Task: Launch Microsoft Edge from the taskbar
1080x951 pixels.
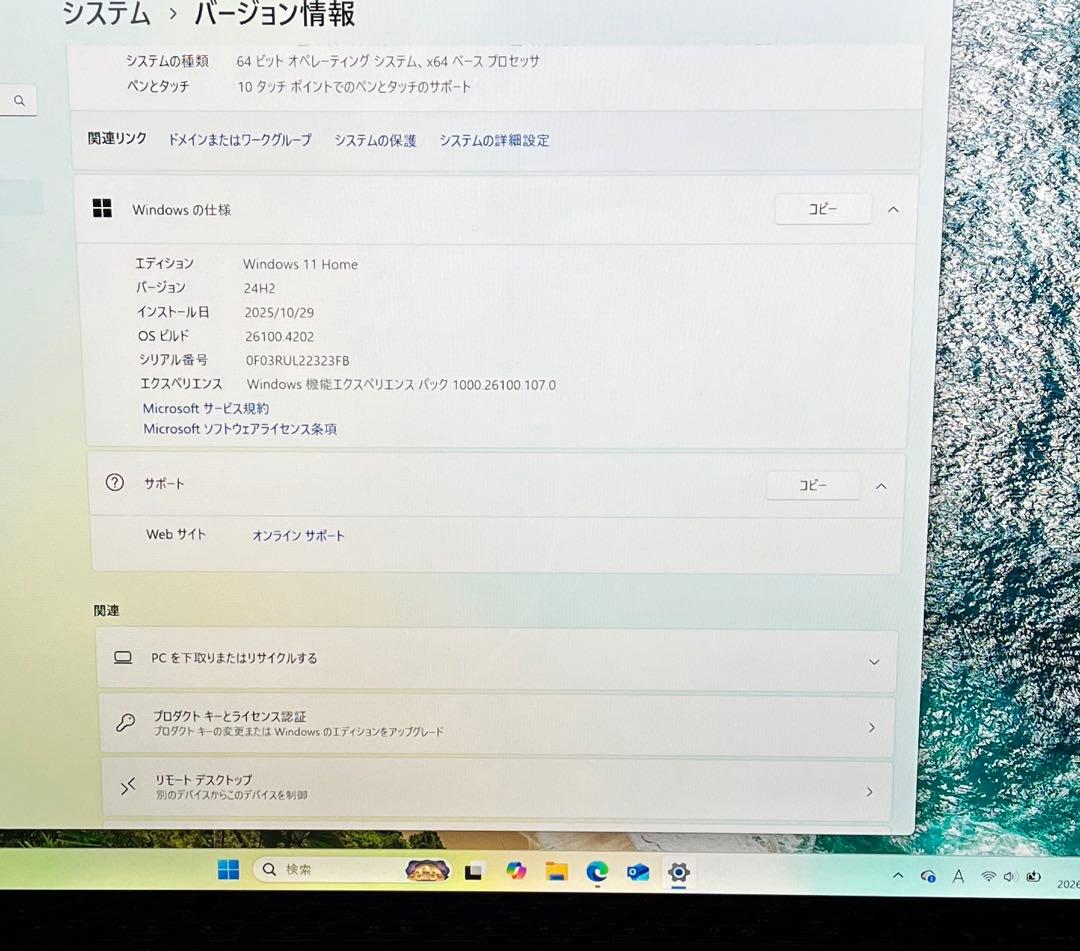Action: point(597,872)
